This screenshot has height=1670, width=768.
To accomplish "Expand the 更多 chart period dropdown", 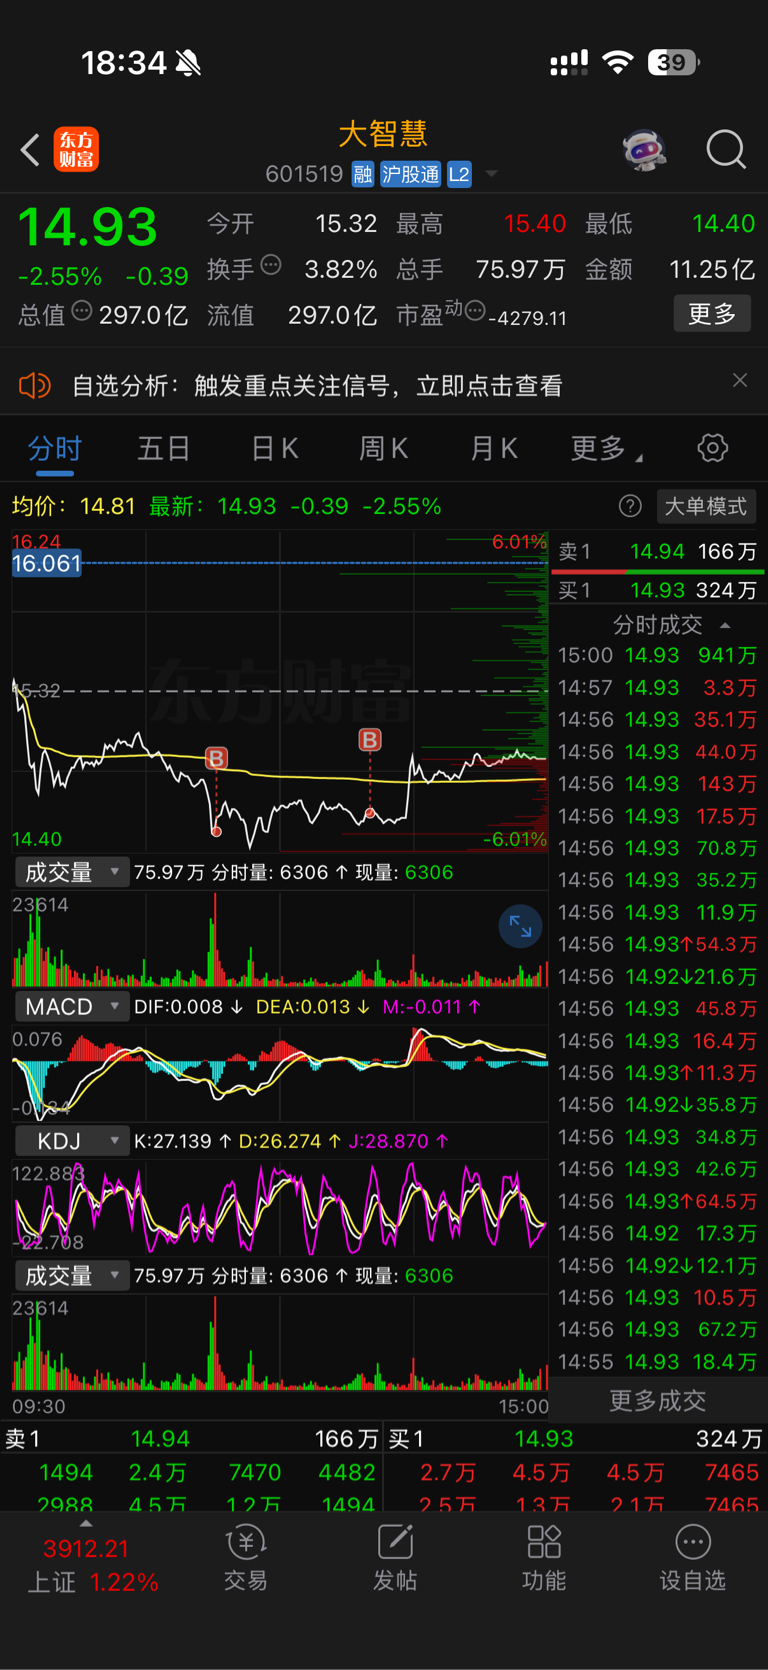I will [606, 448].
